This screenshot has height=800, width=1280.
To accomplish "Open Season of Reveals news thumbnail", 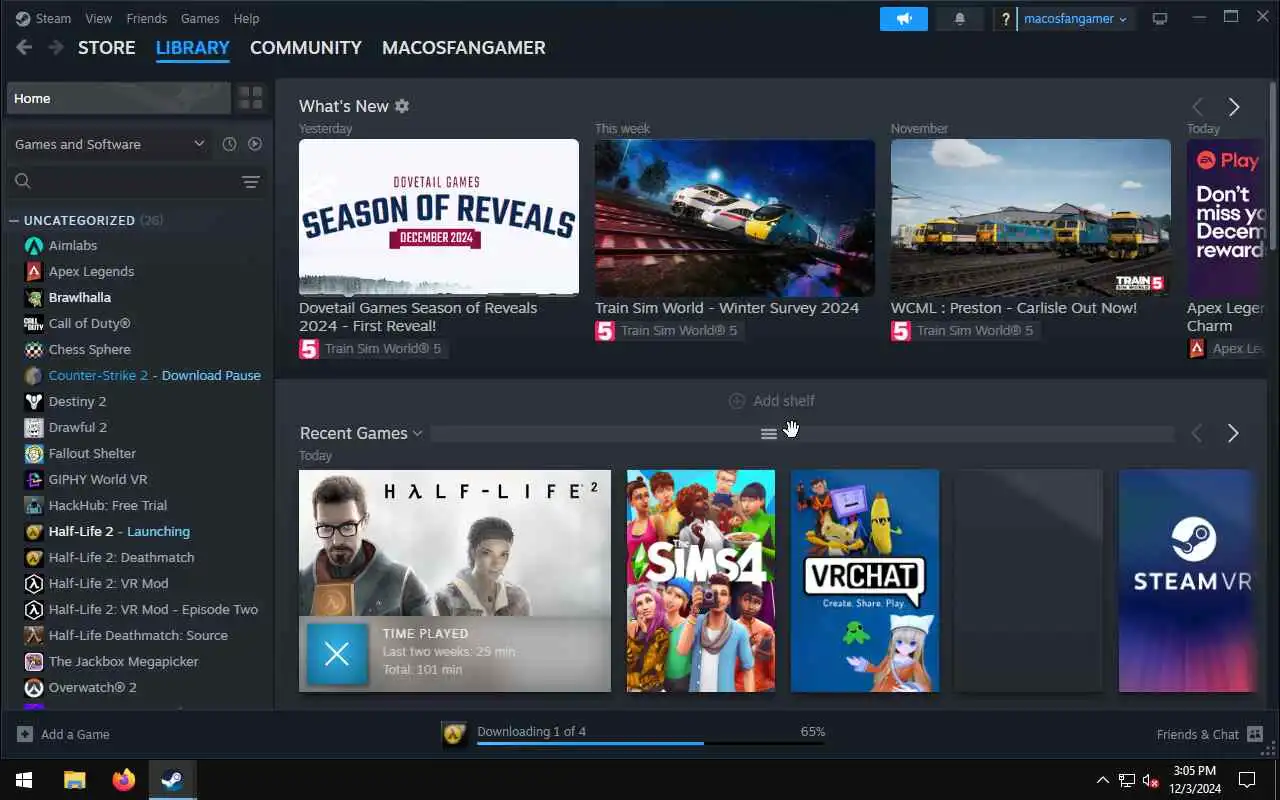I will coord(439,217).
